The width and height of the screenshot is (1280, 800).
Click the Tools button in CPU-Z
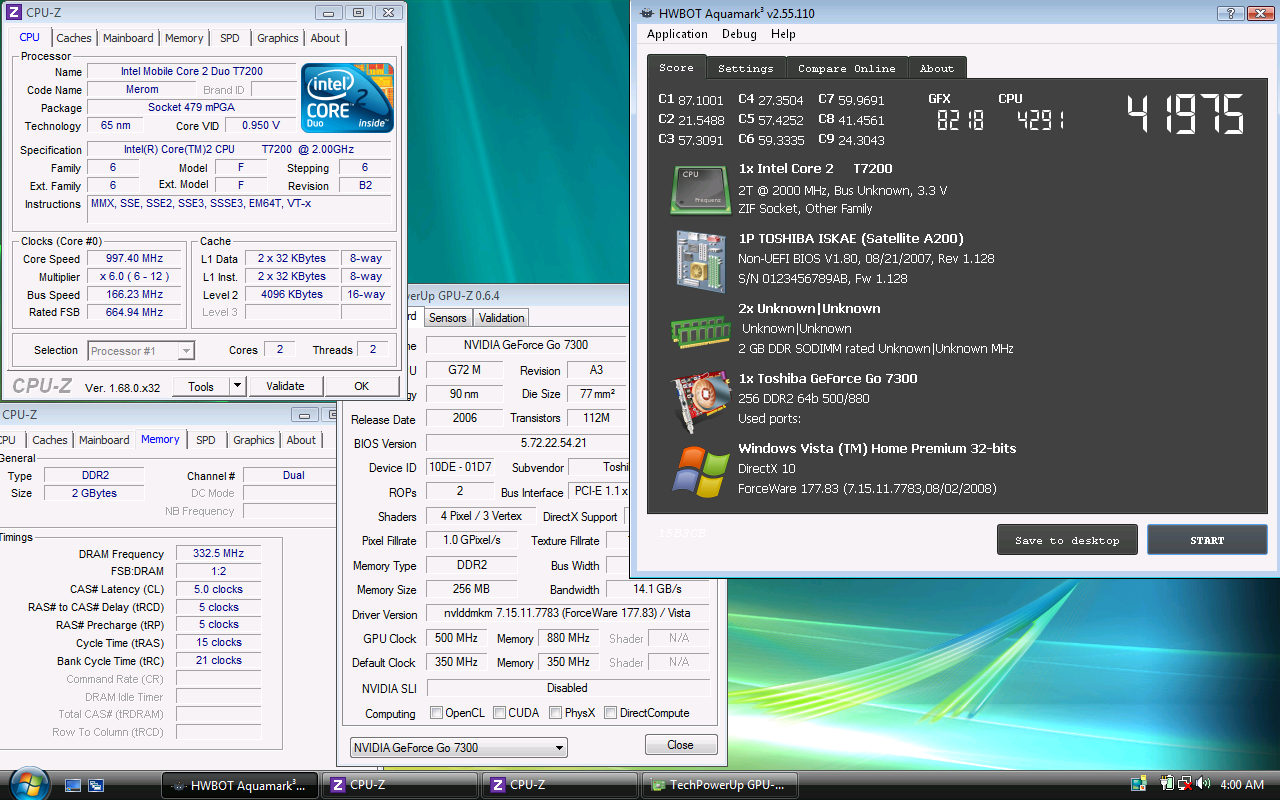(201, 386)
